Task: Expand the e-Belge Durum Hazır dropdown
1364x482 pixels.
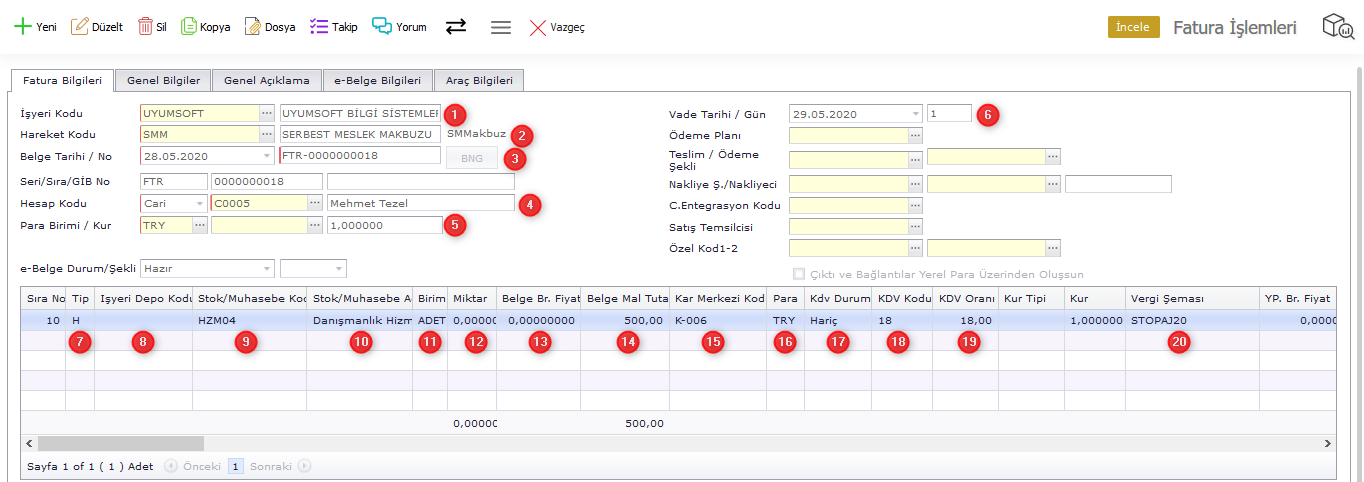Action: tap(266, 268)
